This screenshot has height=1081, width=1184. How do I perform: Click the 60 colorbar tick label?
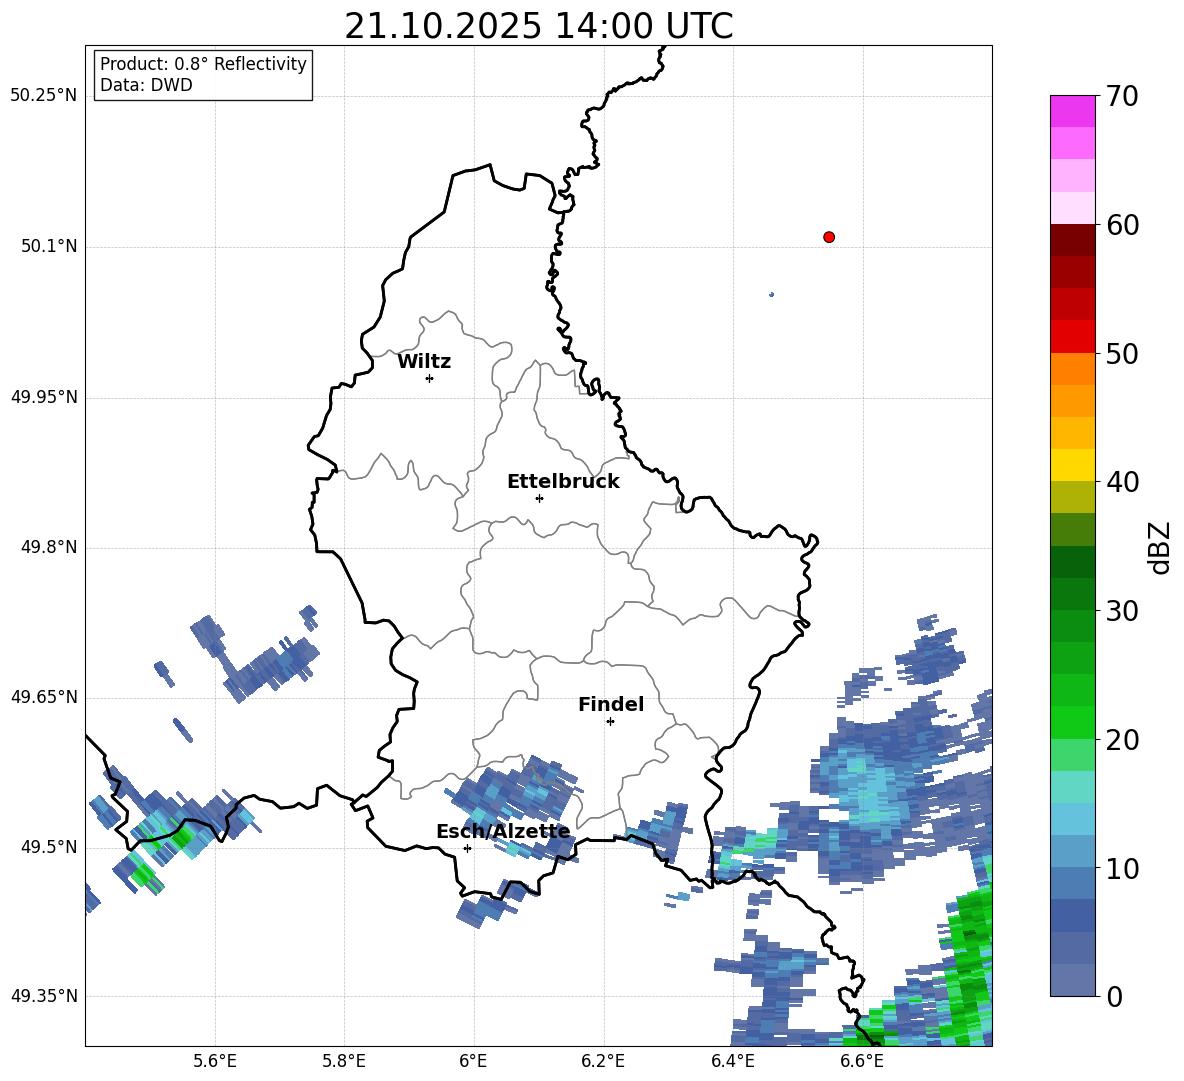(1122, 225)
